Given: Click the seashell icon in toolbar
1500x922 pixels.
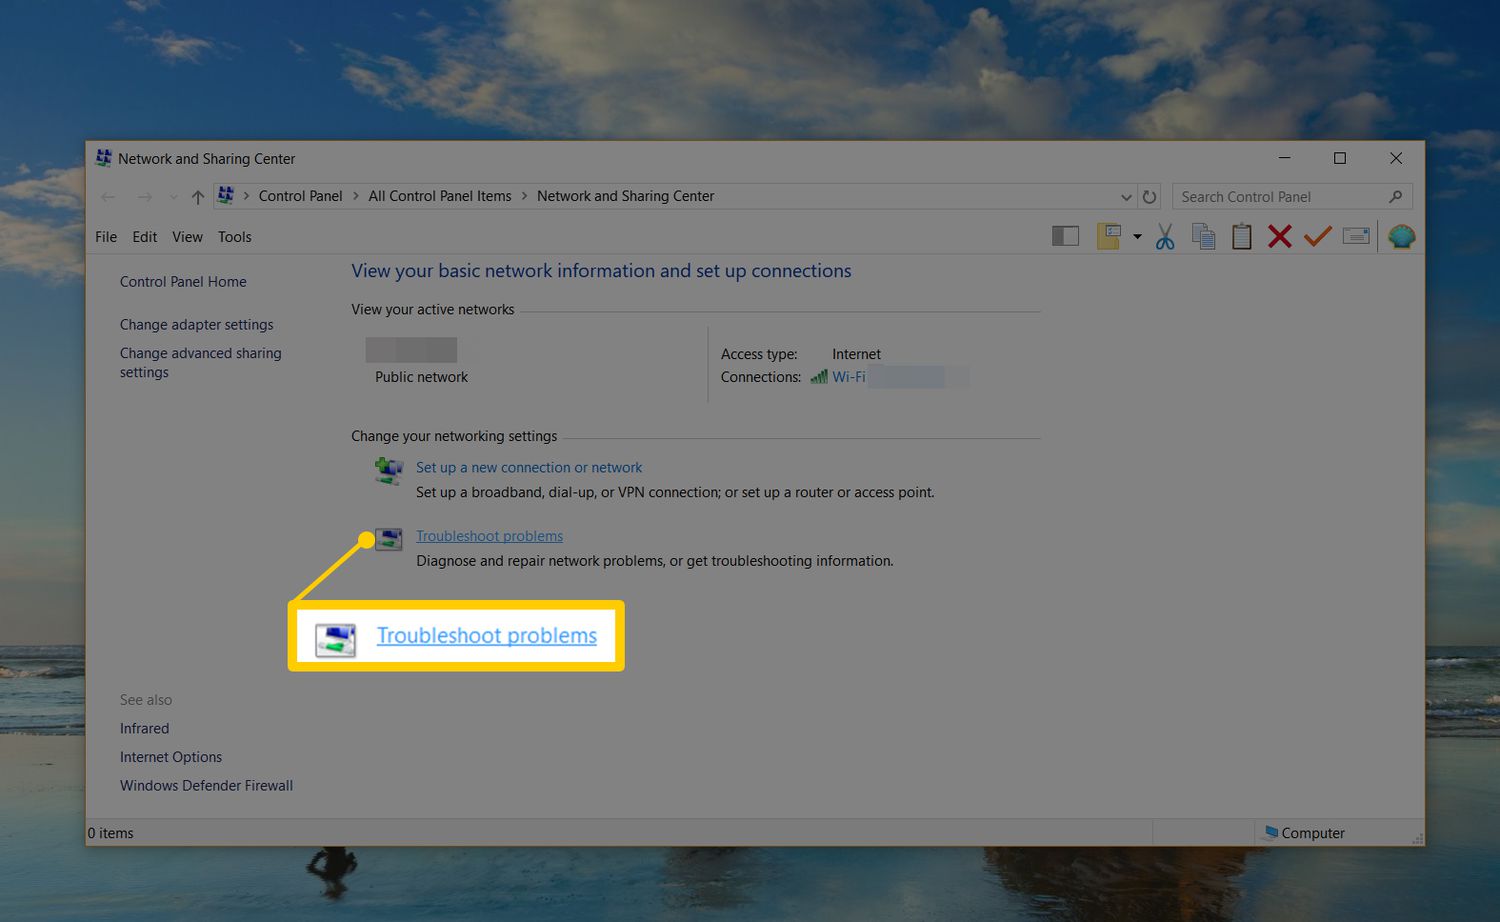Looking at the screenshot, I should click(x=1401, y=237).
